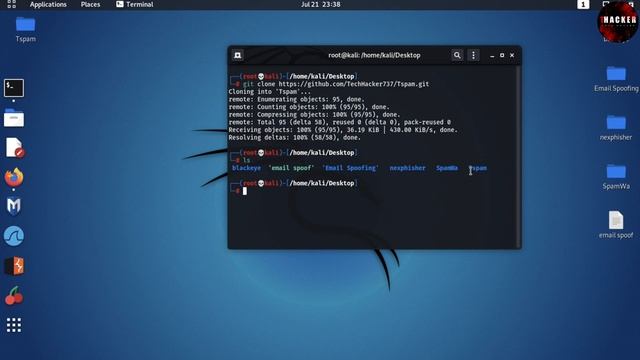The width and height of the screenshot is (640, 360).
Task: Click 'Resolving deltas' output line
Action: 295,138
